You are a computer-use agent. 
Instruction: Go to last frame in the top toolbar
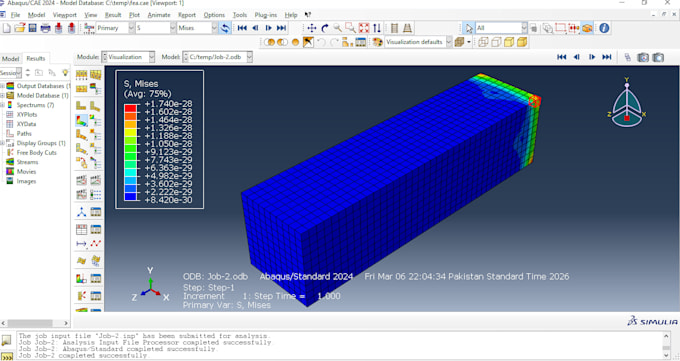point(281,28)
